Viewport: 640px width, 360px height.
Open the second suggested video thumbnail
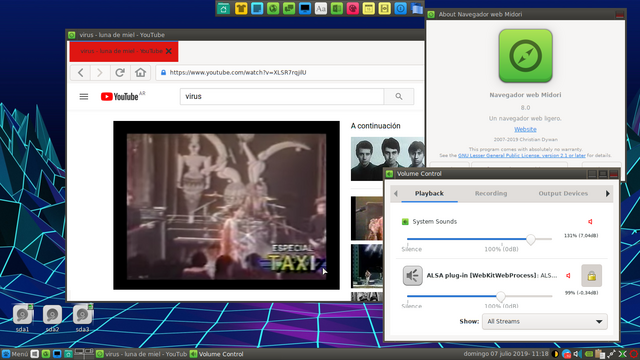pos(367,218)
